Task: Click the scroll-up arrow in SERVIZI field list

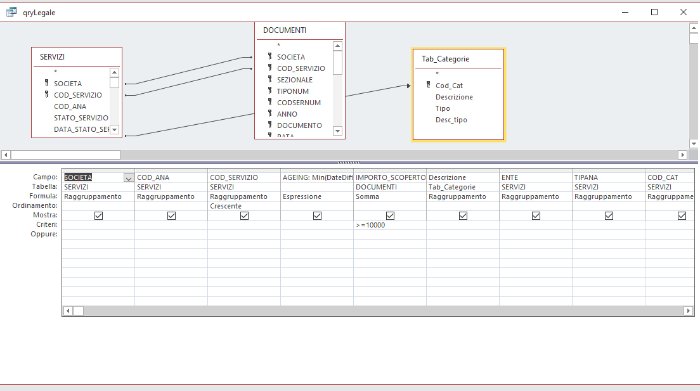Action: tap(114, 72)
